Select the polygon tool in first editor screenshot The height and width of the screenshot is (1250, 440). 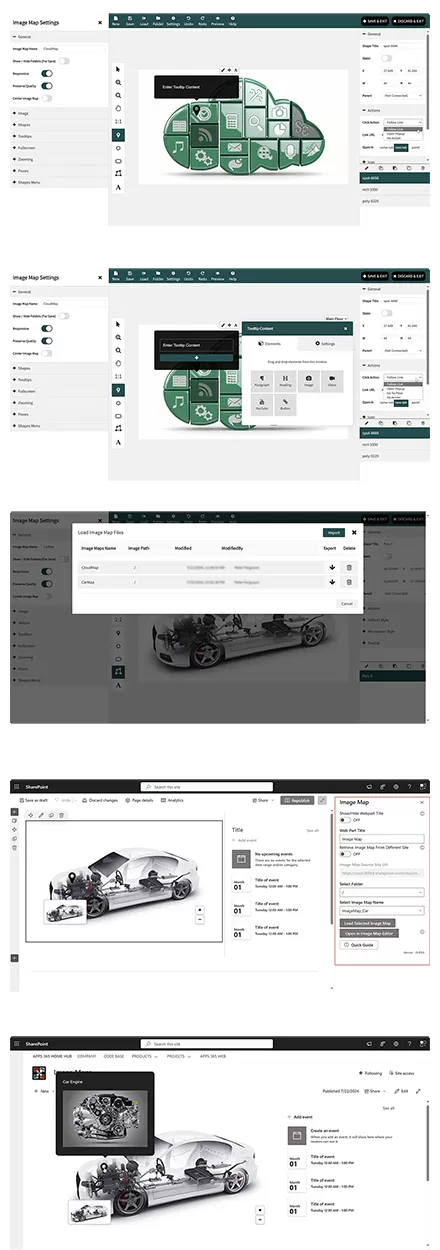(118, 173)
